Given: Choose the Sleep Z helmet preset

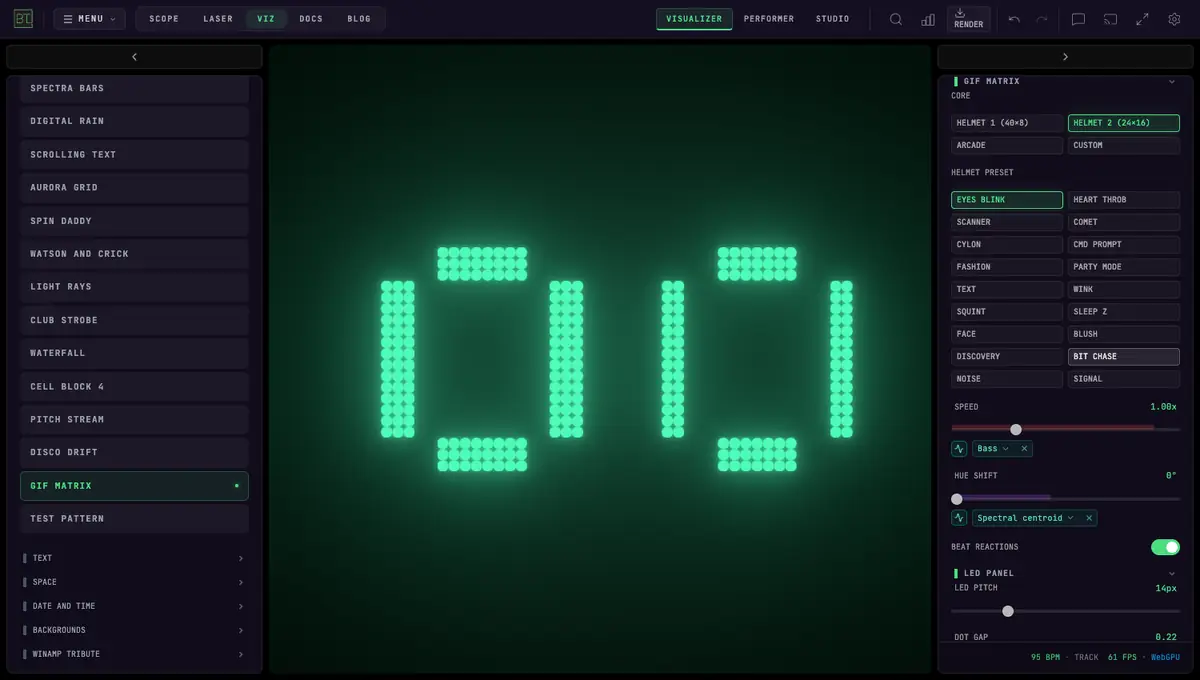Looking at the screenshot, I should tap(1124, 312).
